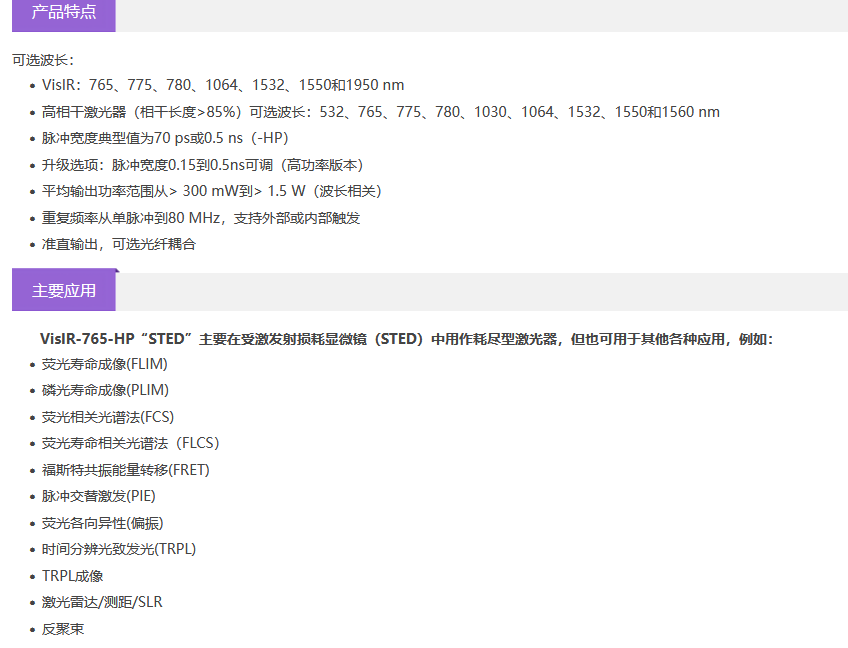Click the 激光雷达/测距/SLR item
Screen dimensions: 848x648
pyautogui.click(x=102, y=602)
